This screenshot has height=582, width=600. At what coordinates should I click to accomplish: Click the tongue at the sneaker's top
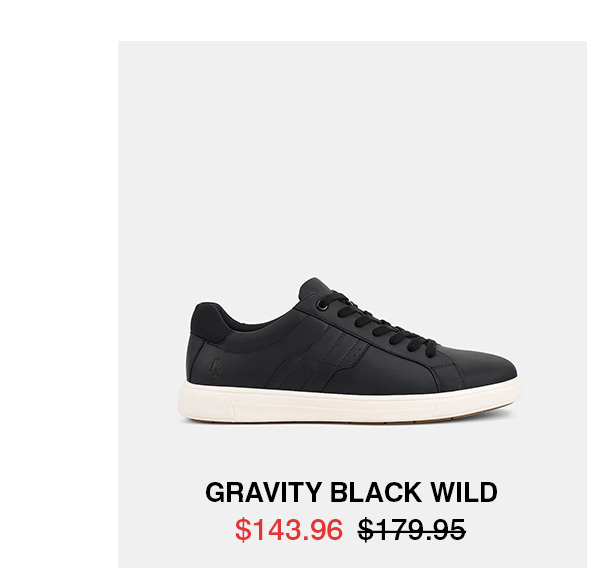313,287
